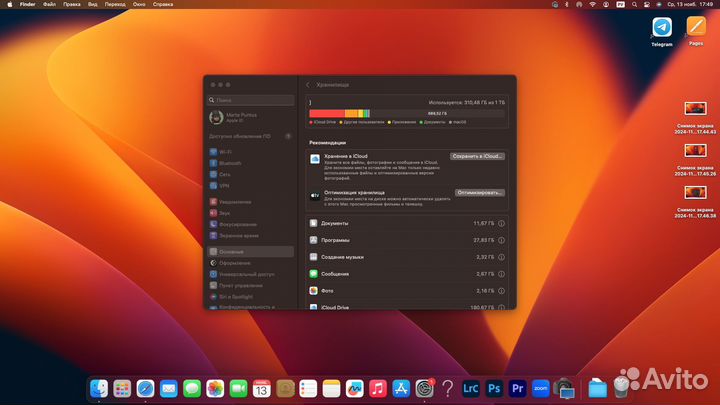
Task: Open Spotlight search in the menu bar
Action: click(x=634, y=4)
